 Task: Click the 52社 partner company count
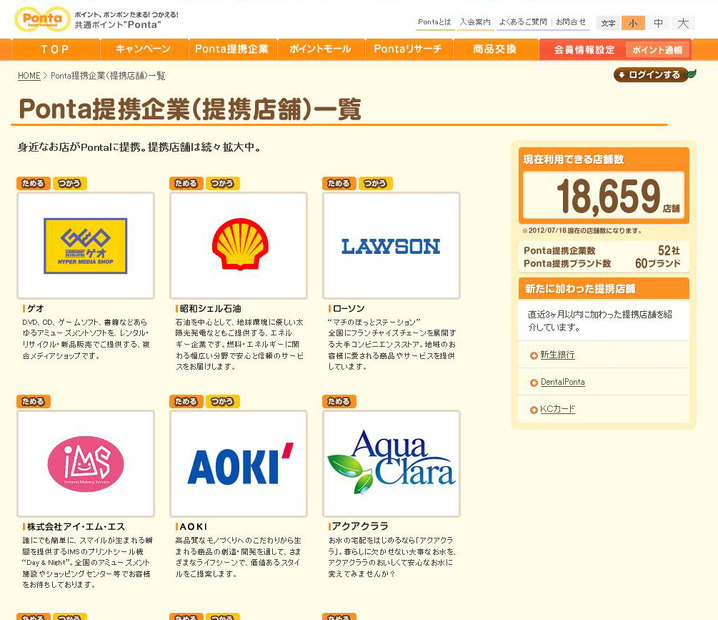[x=669, y=250]
